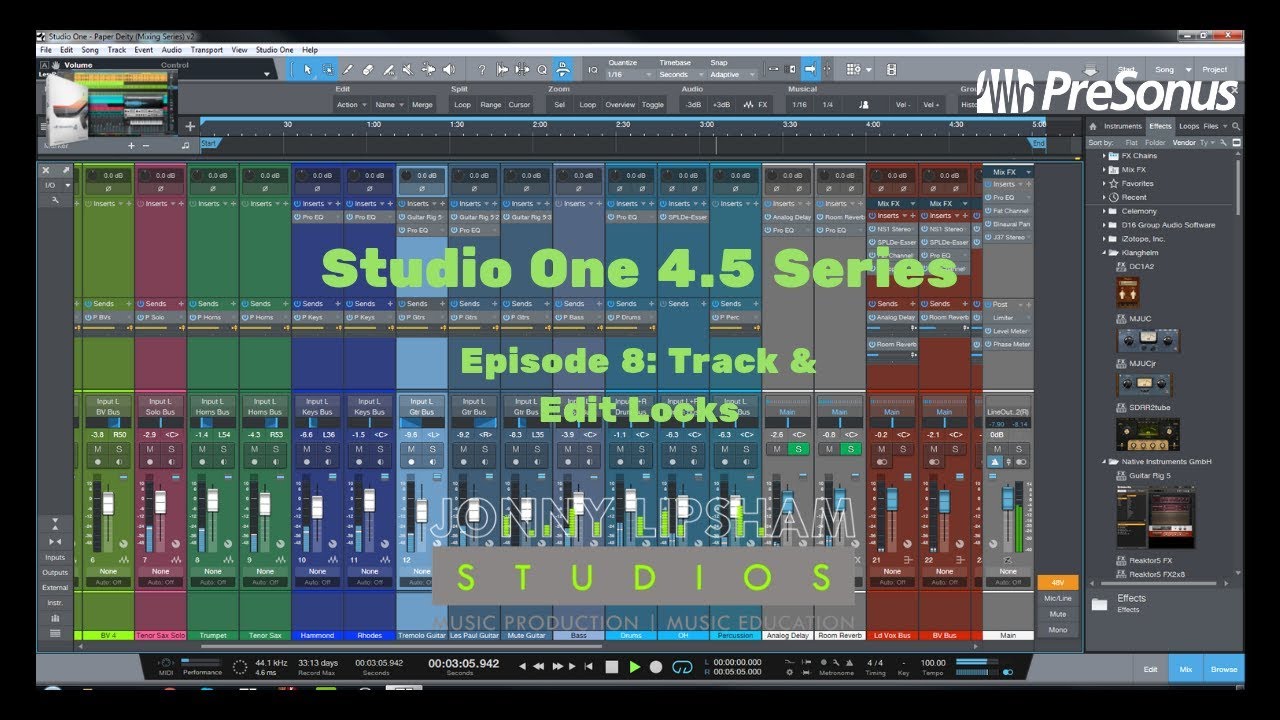Open the Guitar Rig 5 plugin thumbnail
The width and height of the screenshot is (1280, 720).
point(1156,515)
